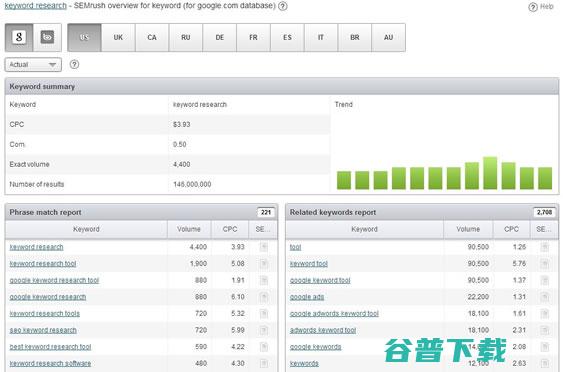
Task: Open 'best keyword research tool' link
Action: point(50,347)
